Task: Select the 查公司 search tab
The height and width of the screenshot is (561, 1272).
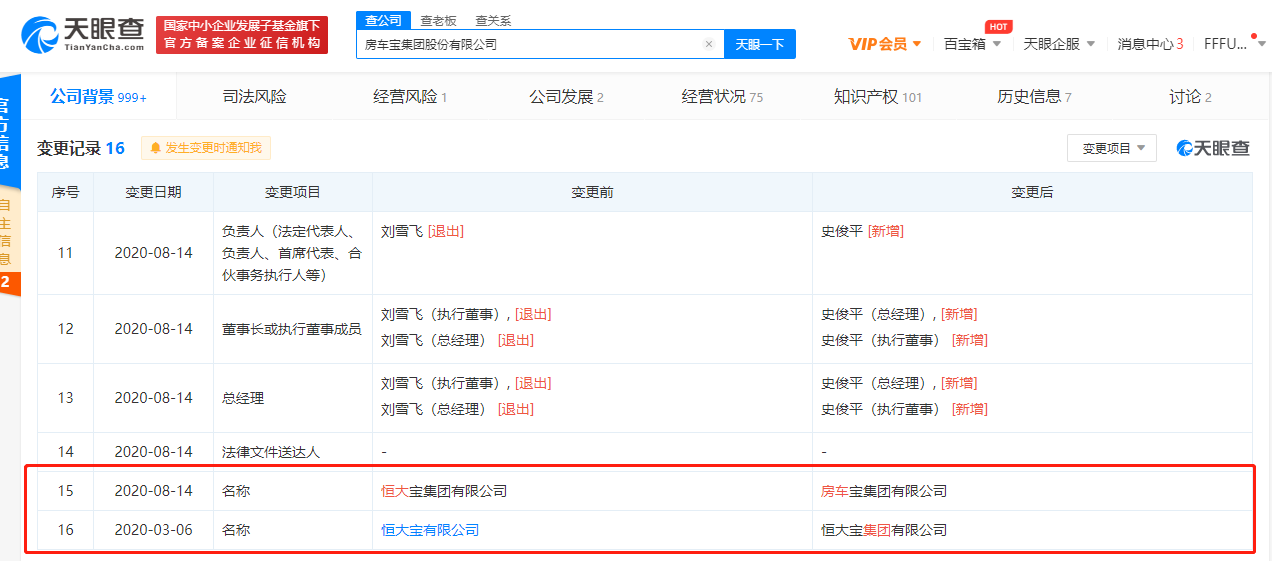Action: pos(383,21)
